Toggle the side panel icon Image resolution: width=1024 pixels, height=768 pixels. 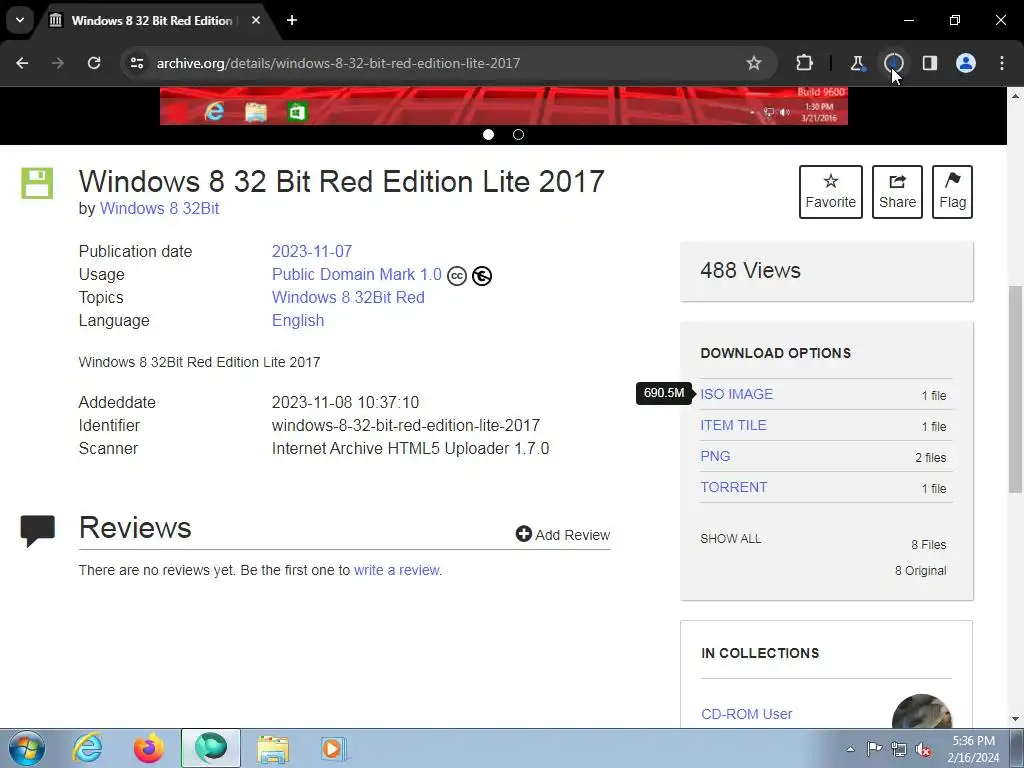929,63
